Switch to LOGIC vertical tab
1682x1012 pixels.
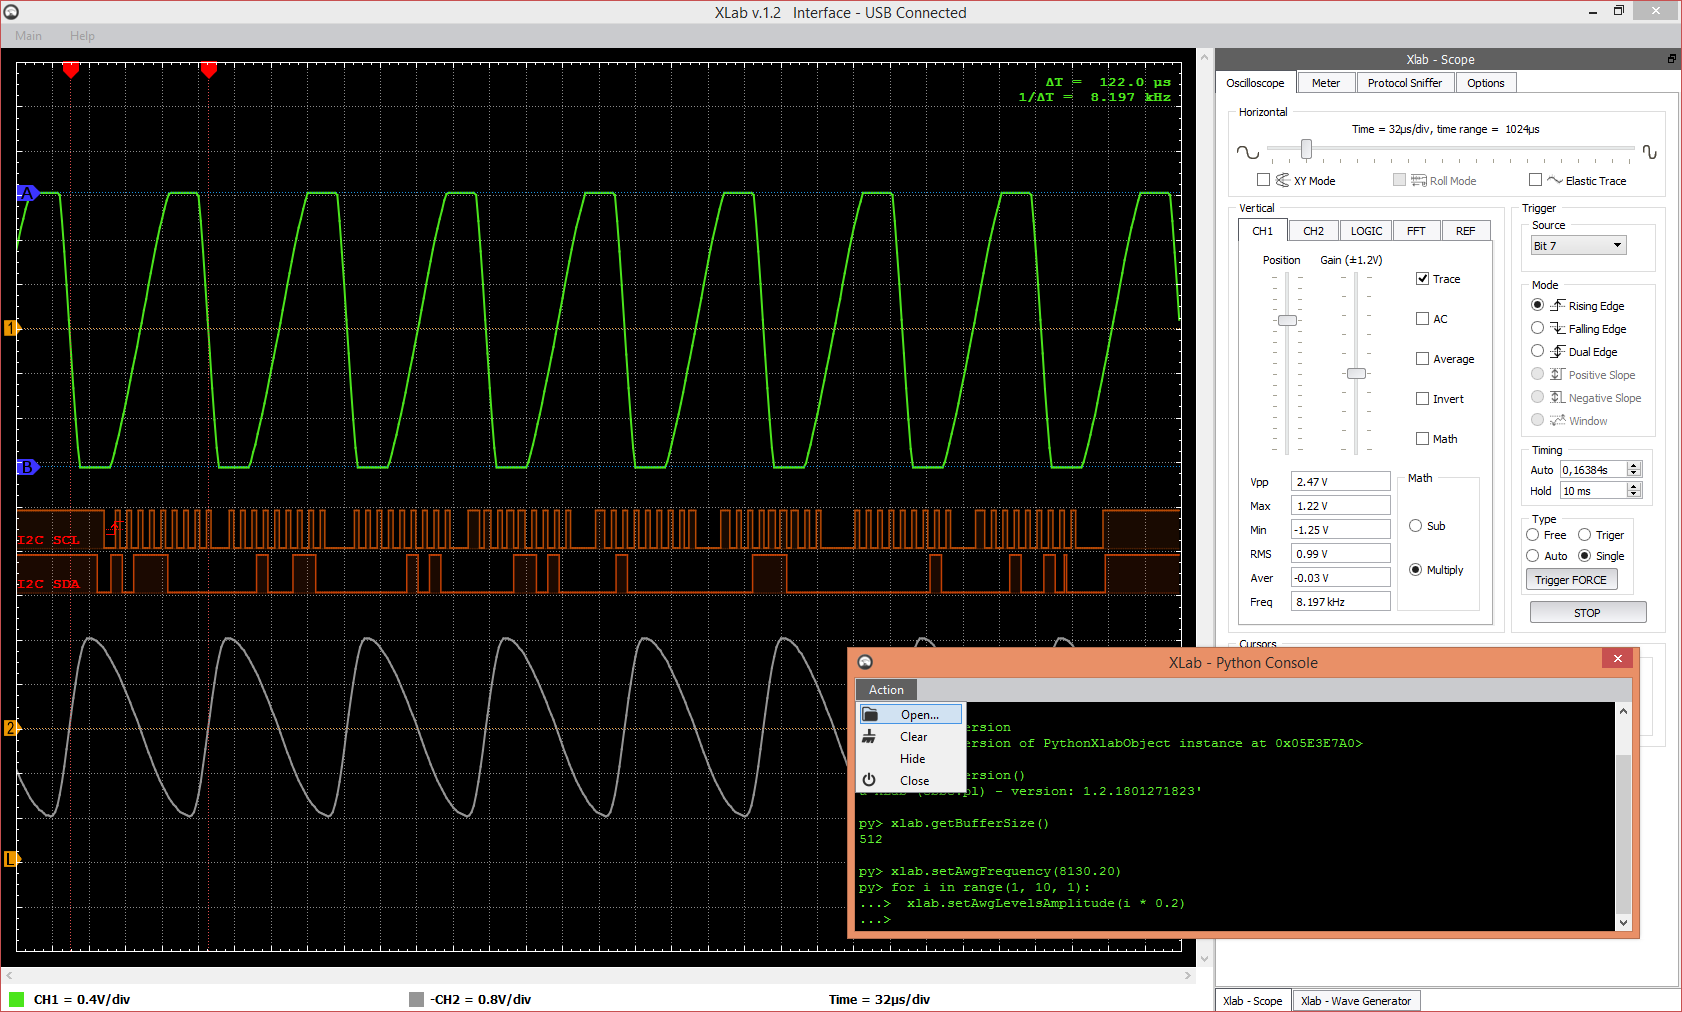(1366, 231)
